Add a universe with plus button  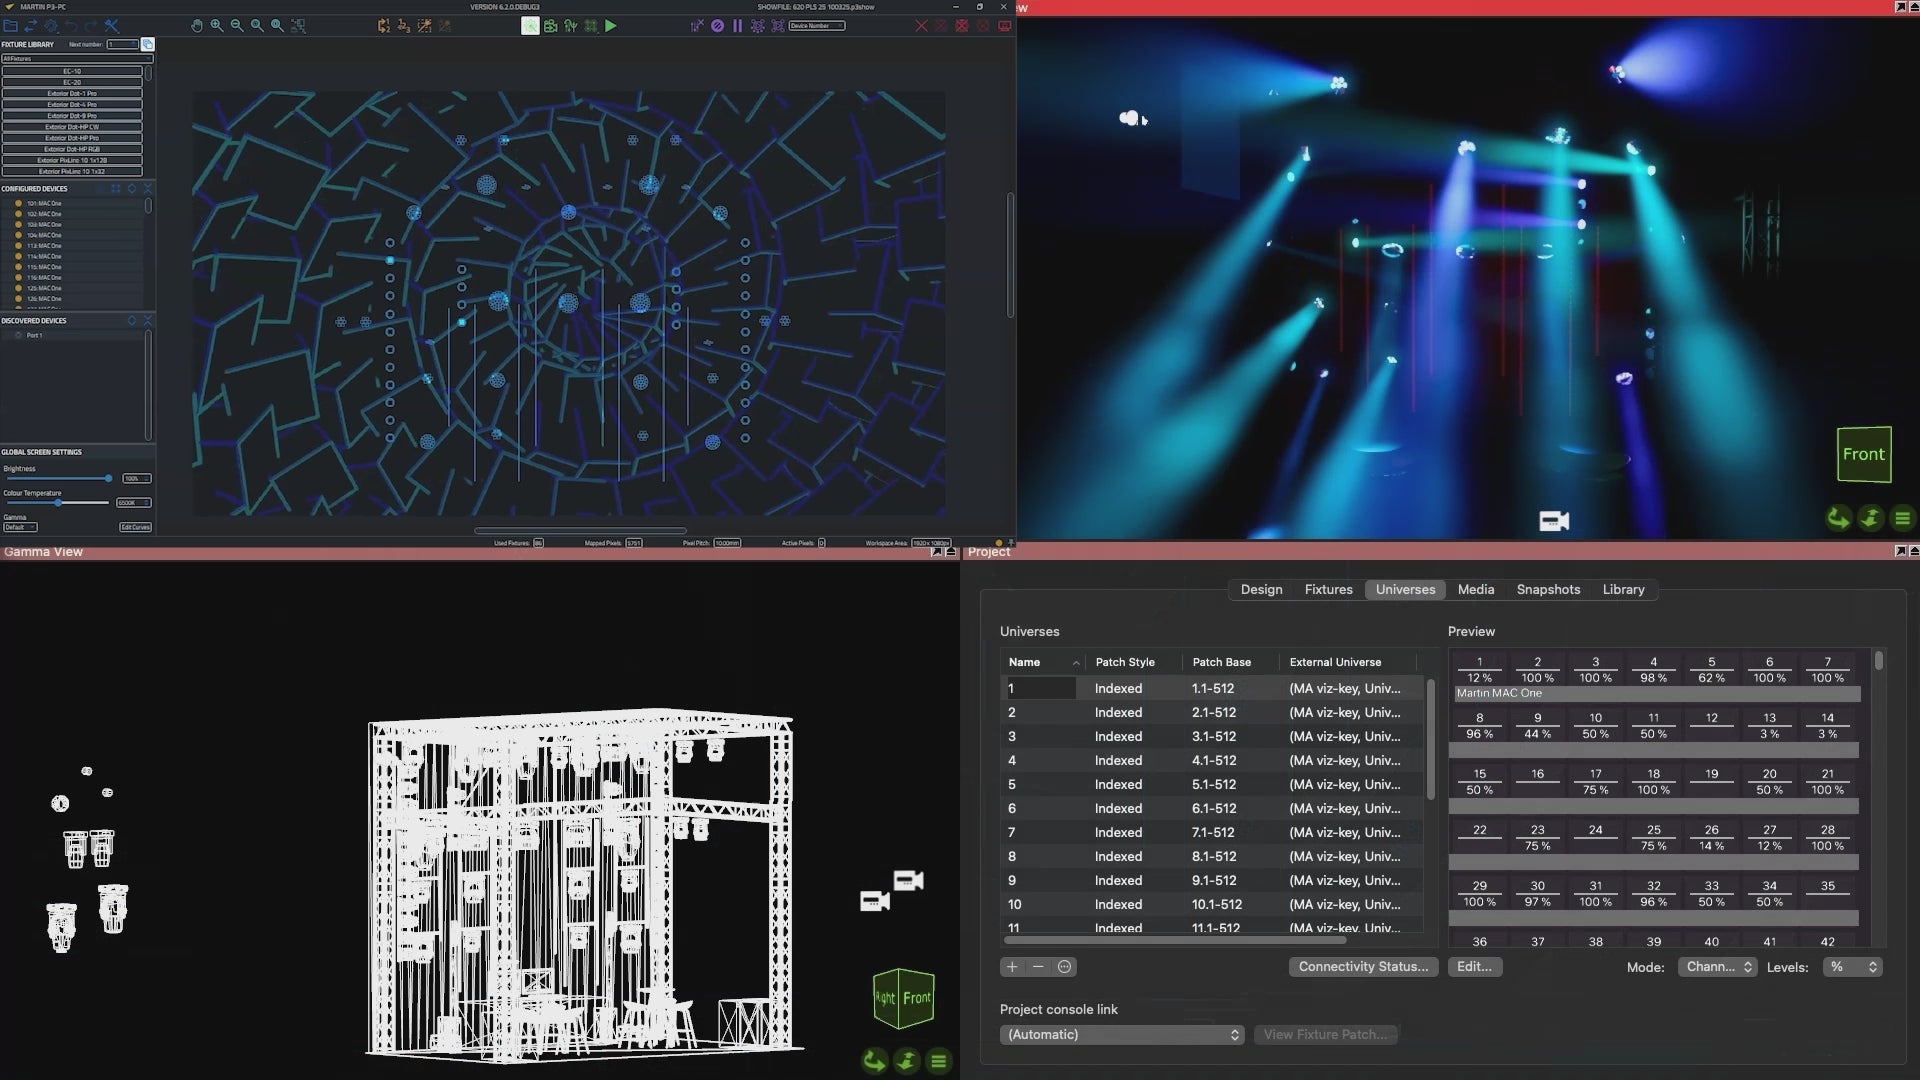(1012, 967)
